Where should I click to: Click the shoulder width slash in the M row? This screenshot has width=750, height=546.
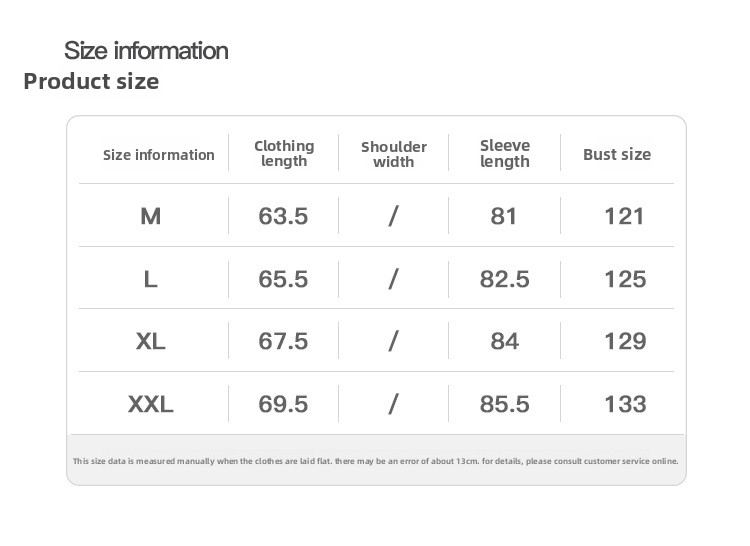point(393,216)
